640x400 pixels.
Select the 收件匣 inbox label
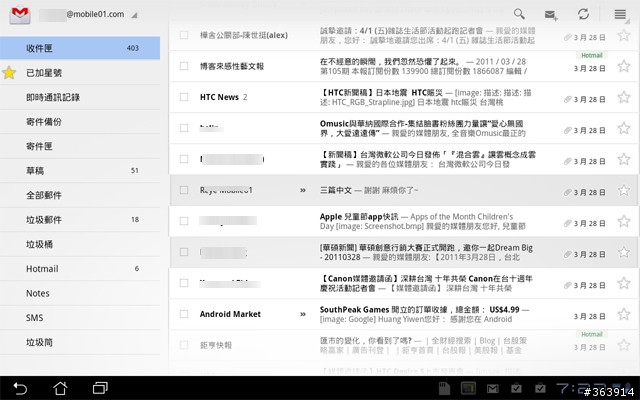point(80,48)
